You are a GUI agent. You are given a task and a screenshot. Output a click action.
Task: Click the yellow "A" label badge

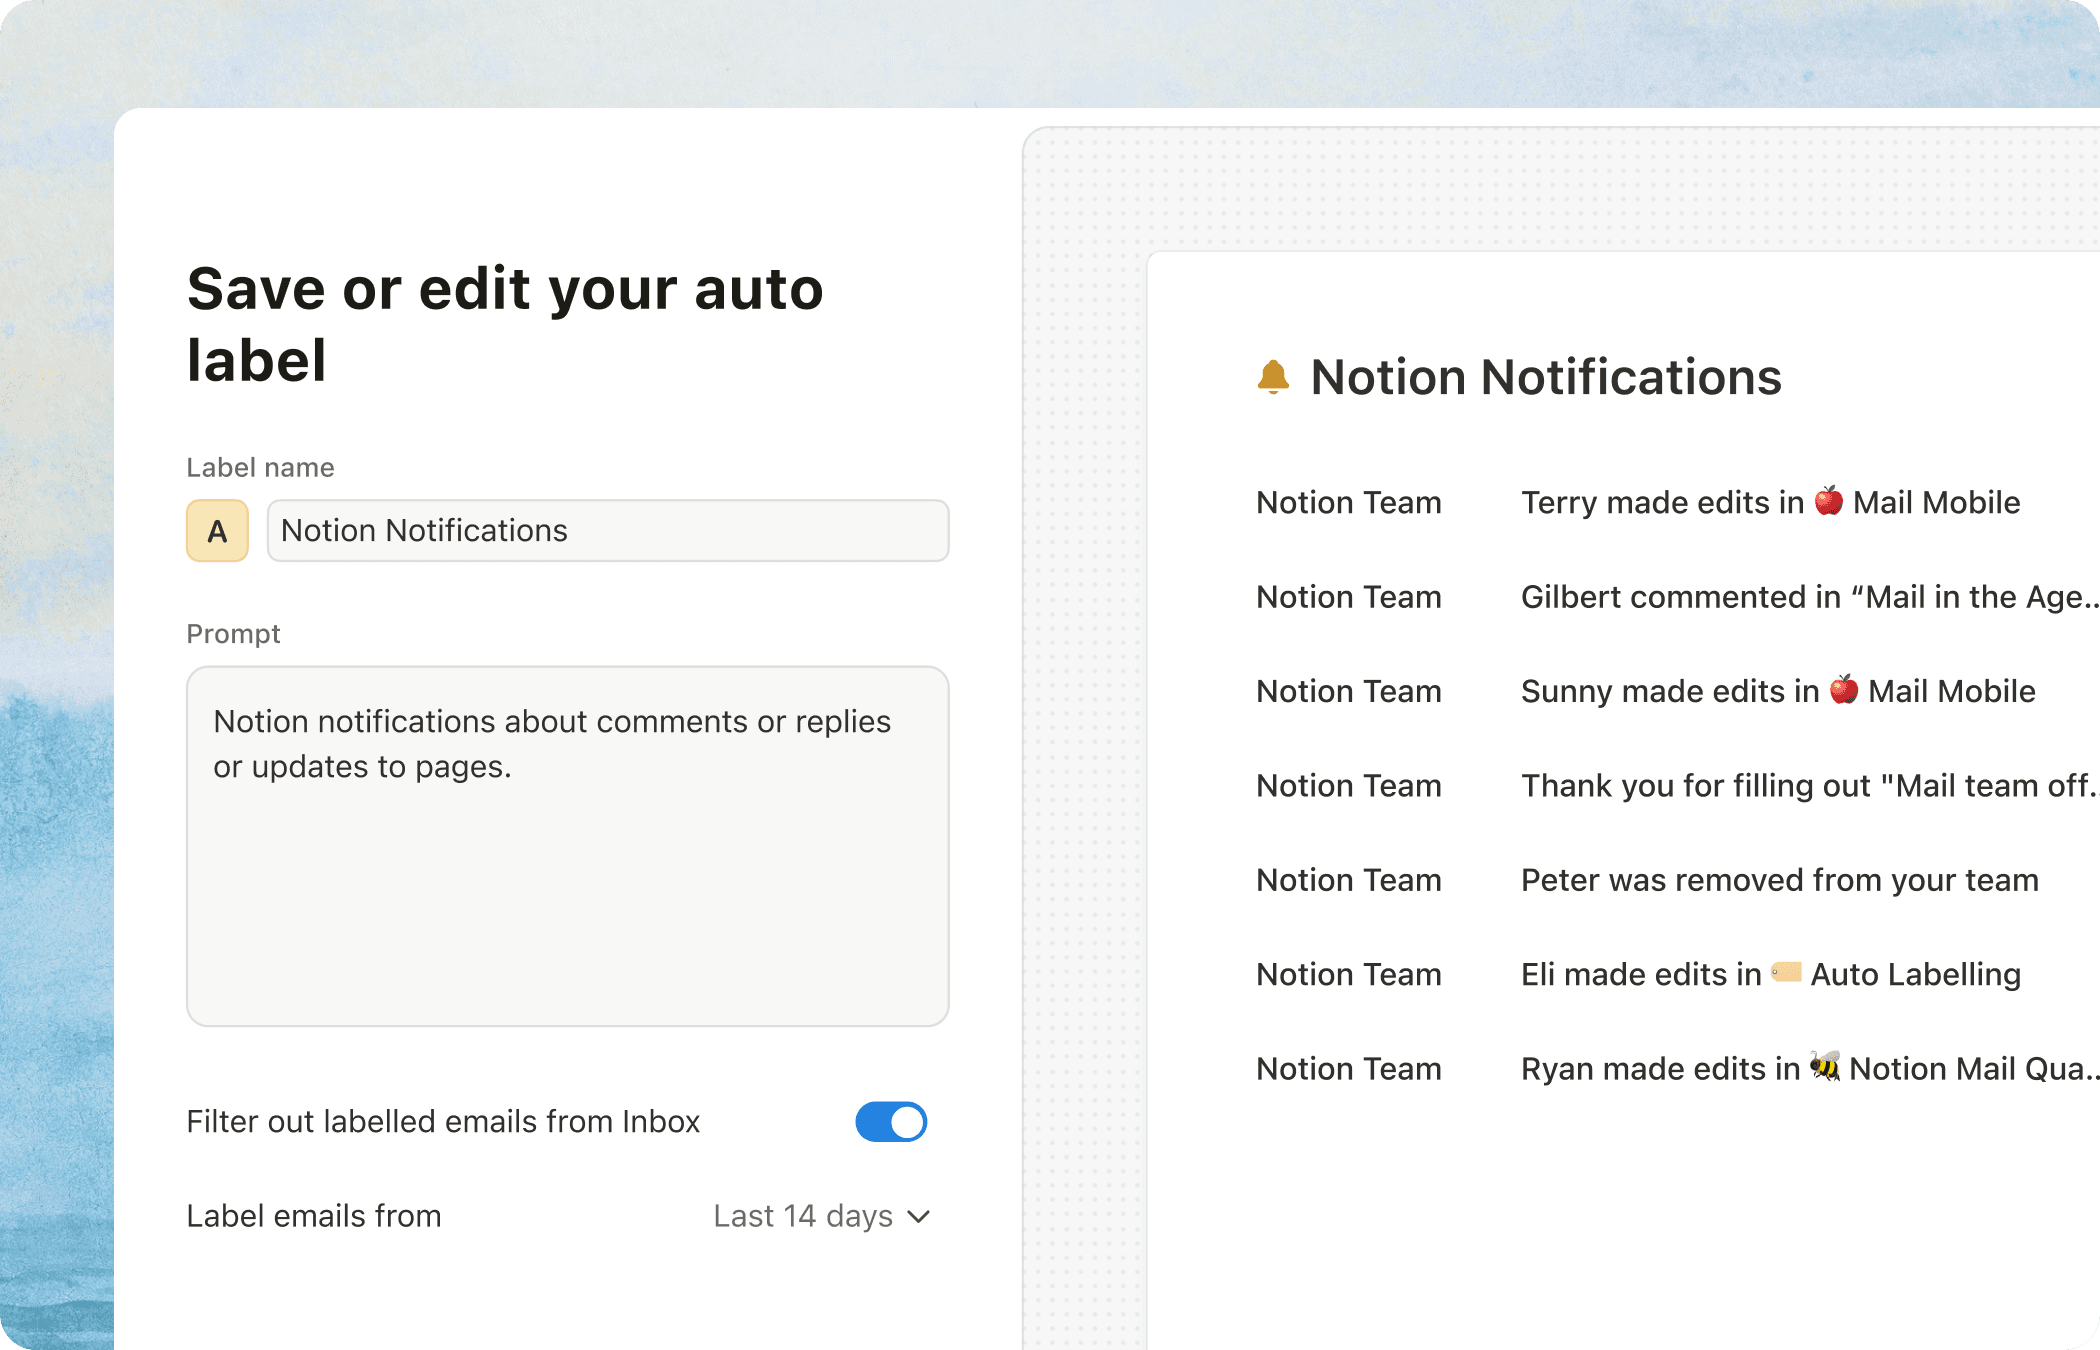[x=217, y=531]
